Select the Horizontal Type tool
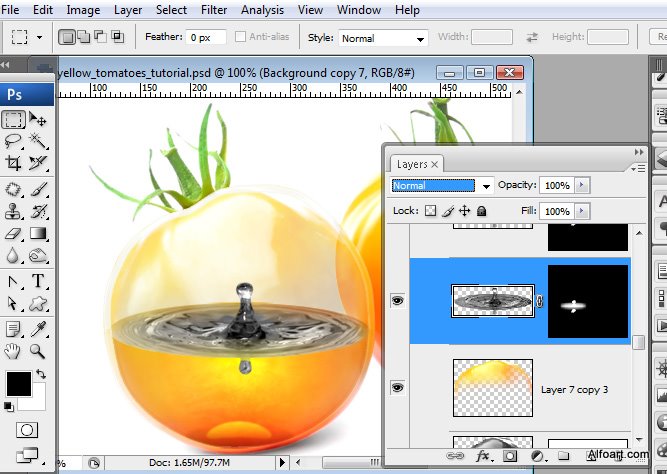Screen dimensions: 667x474 pyautogui.click(x=38, y=281)
